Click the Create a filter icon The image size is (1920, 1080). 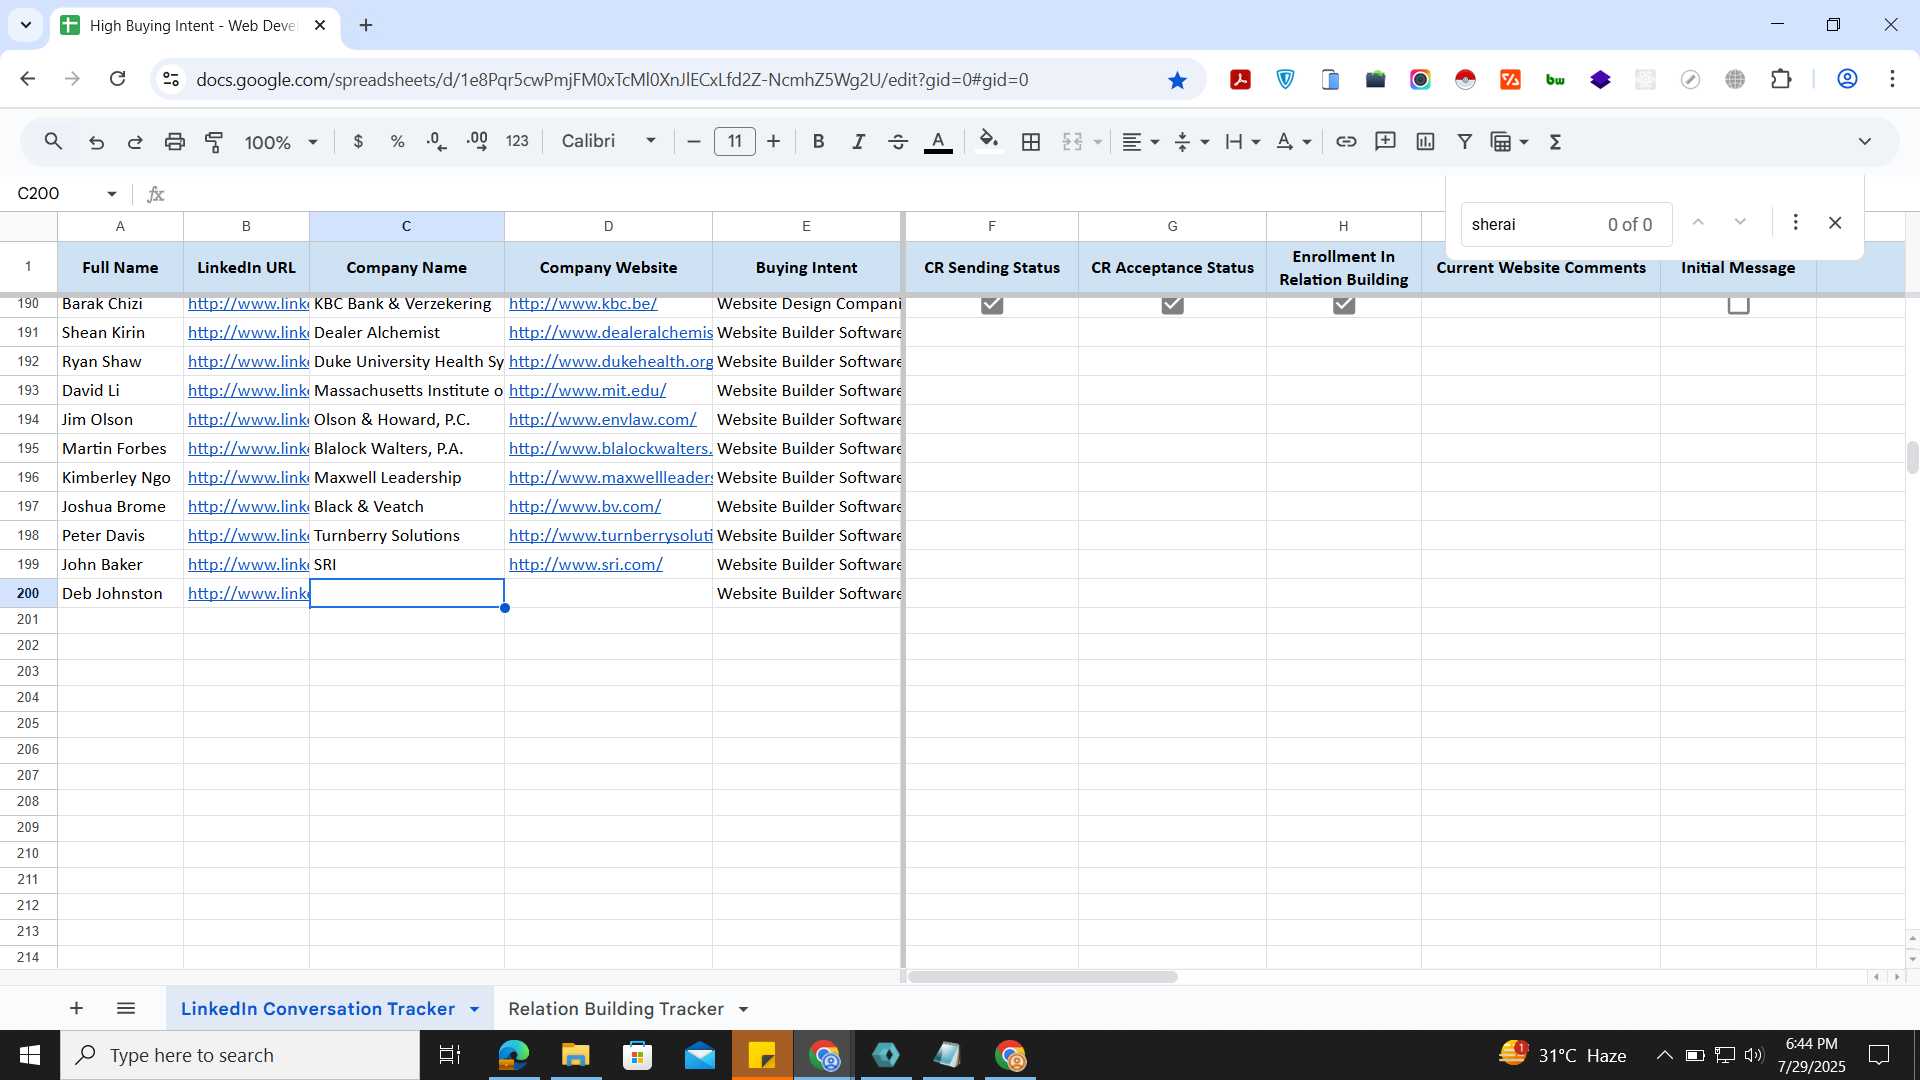pos(1464,142)
